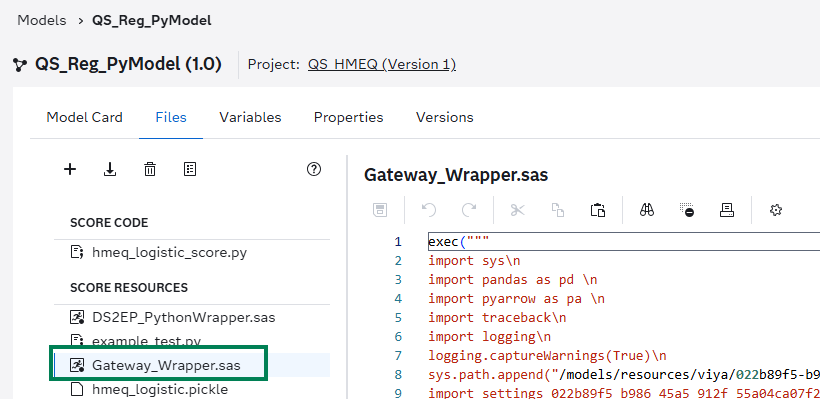The width and height of the screenshot is (820, 399).
Task: Click the Gateway_Wrapper.sas editor heading
Action: pyautogui.click(x=456, y=175)
